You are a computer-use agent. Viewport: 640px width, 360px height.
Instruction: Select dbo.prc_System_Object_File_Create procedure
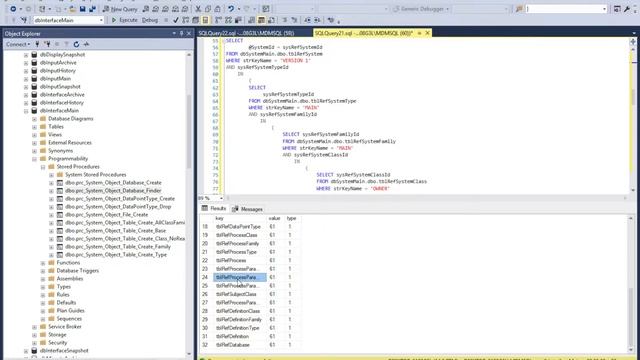point(107,215)
